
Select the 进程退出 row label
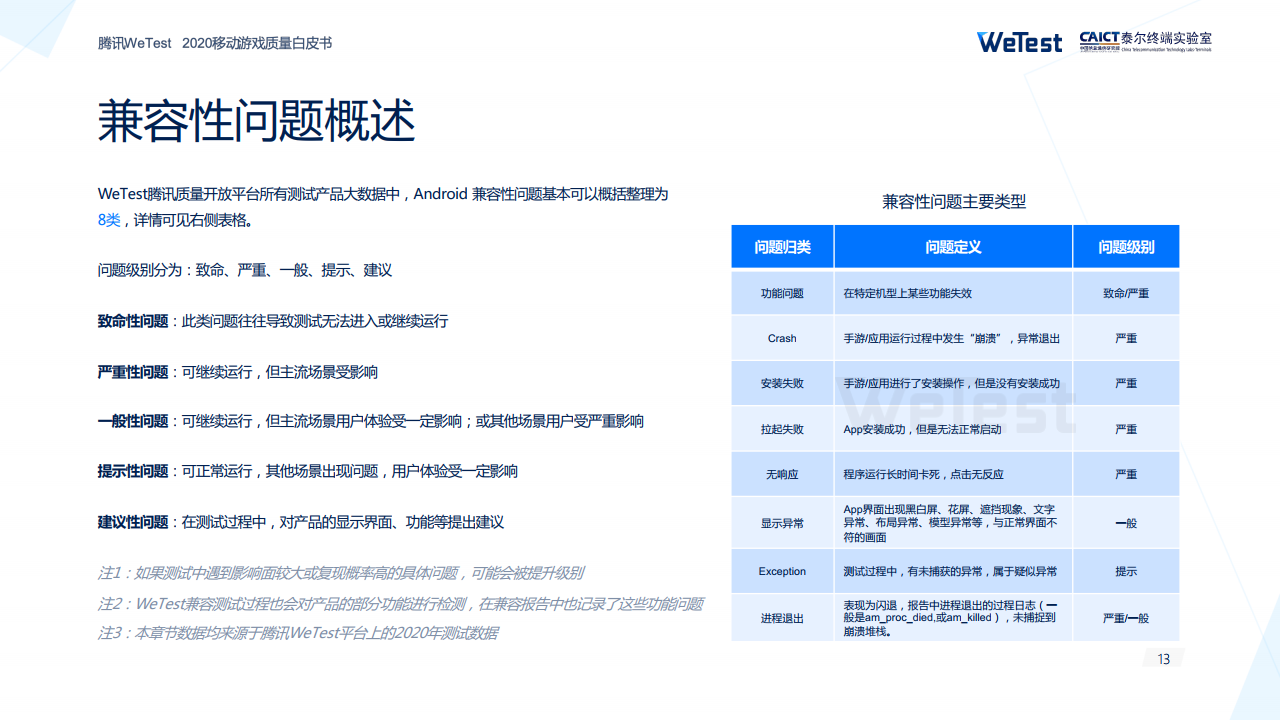(782, 618)
